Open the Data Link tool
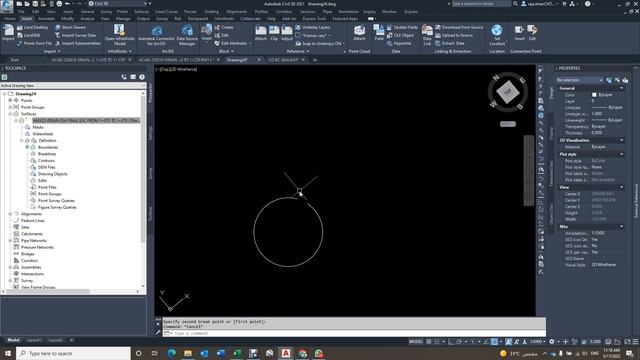The width and height of the screenshot is (640, 360). (x=427, y=34)
